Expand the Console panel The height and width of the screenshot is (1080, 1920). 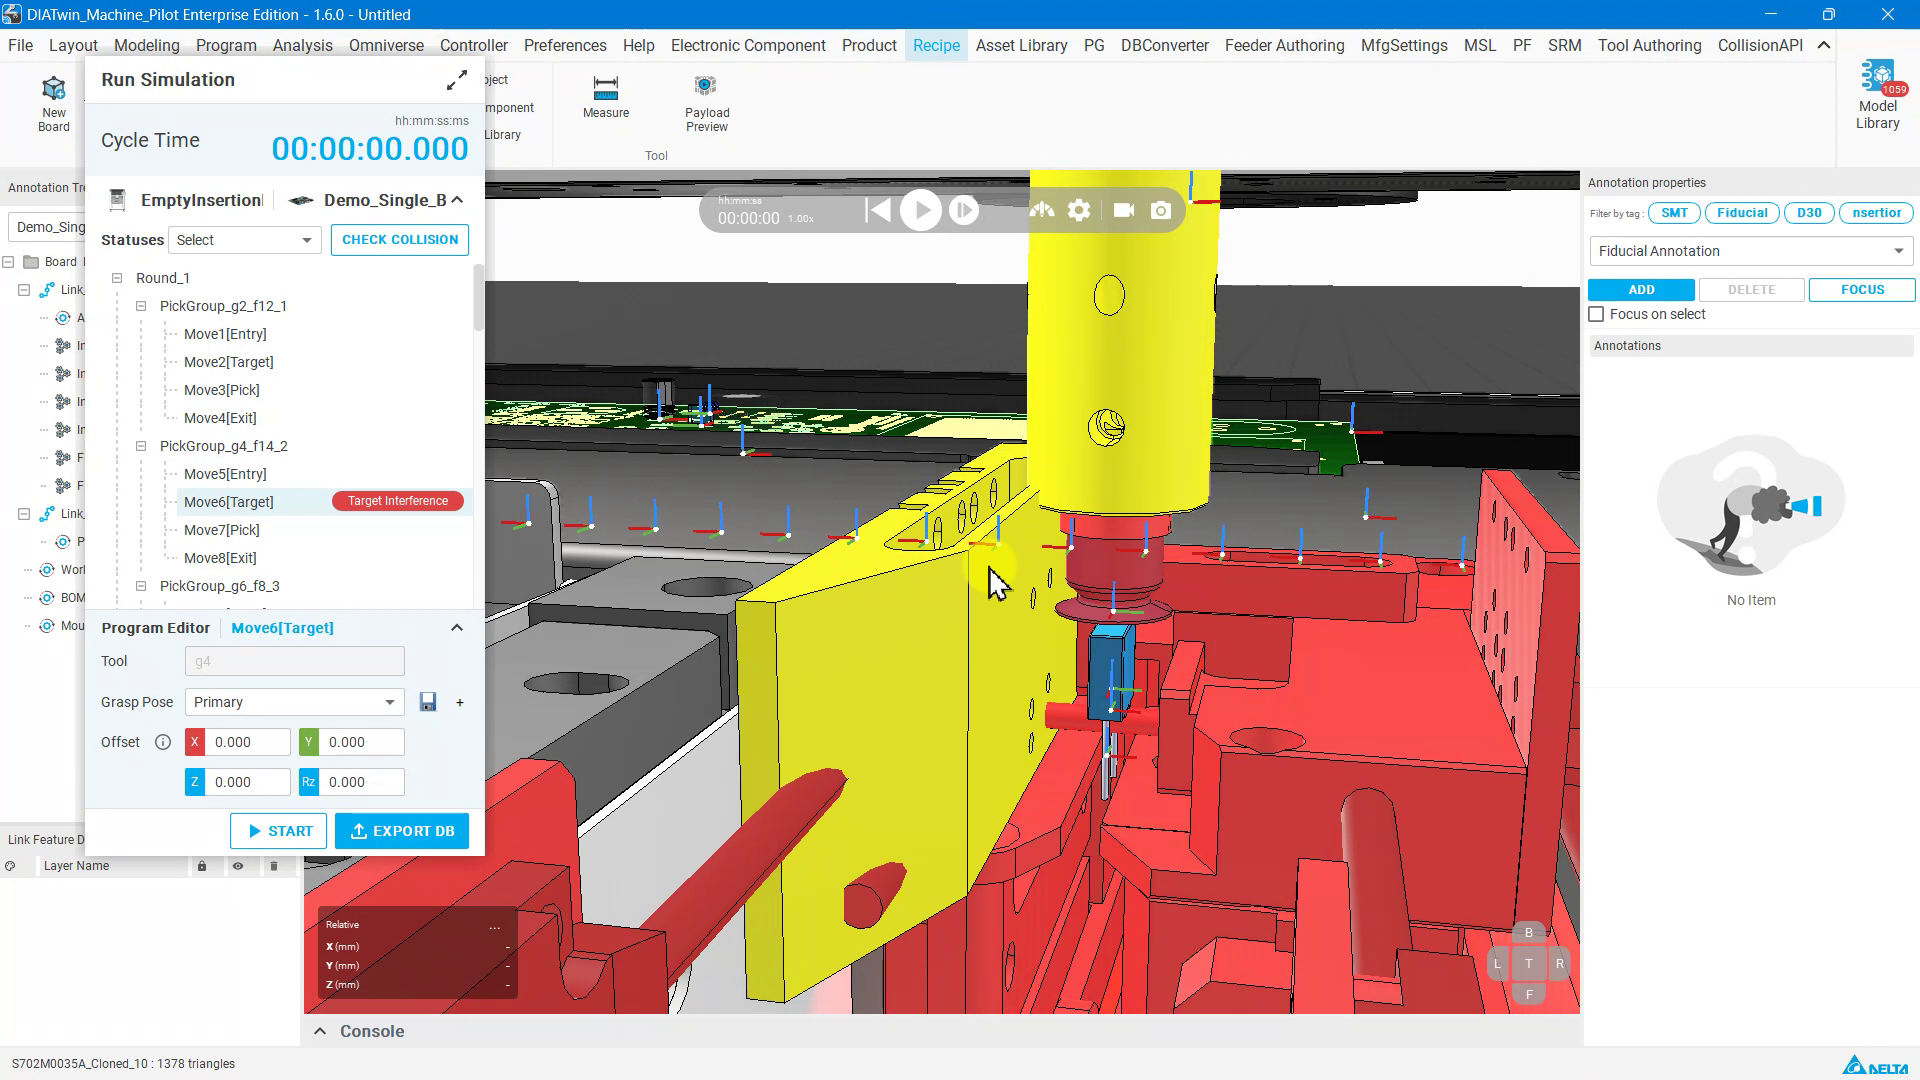(x=320, y=1031)
